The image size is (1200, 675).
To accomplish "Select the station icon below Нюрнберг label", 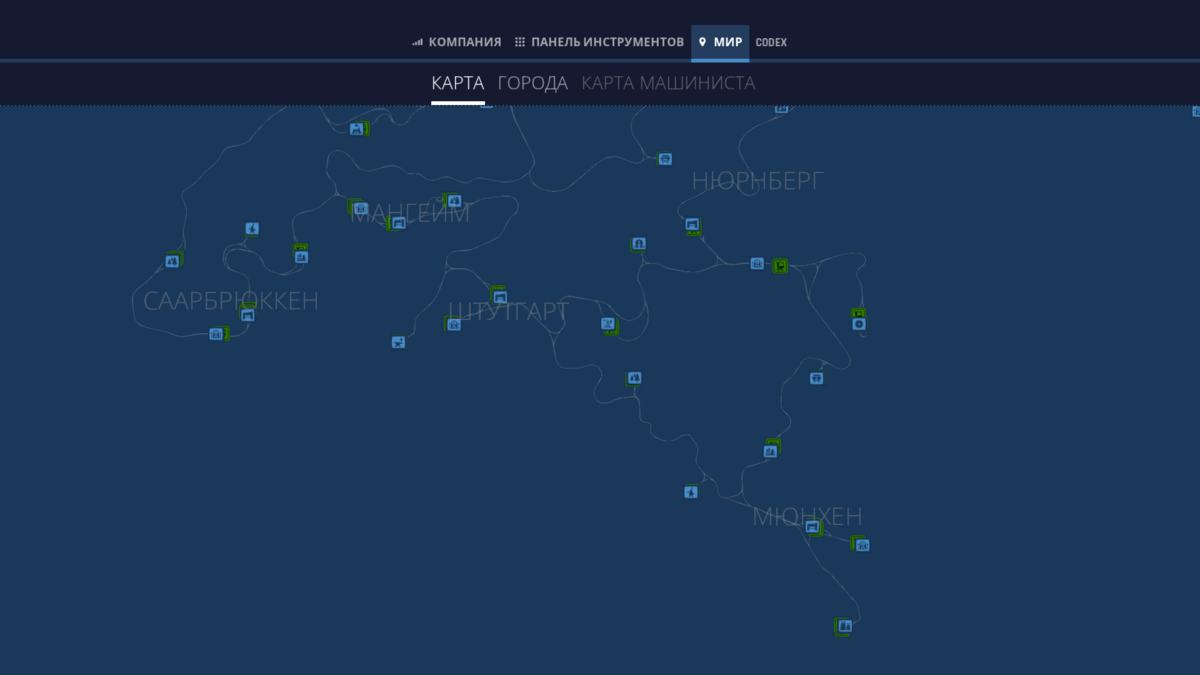I will pyautogui.click(x=692, y=225).
